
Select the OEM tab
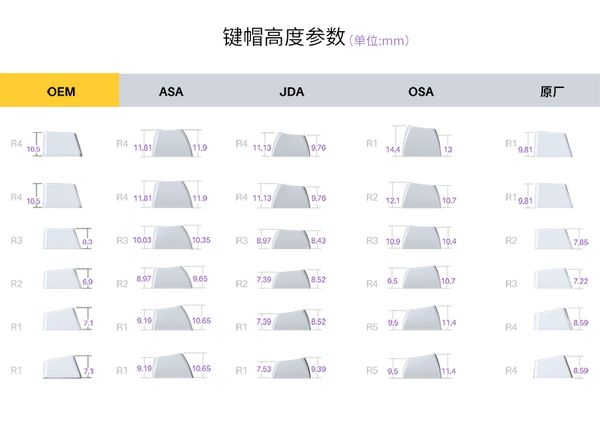point(60,91)
